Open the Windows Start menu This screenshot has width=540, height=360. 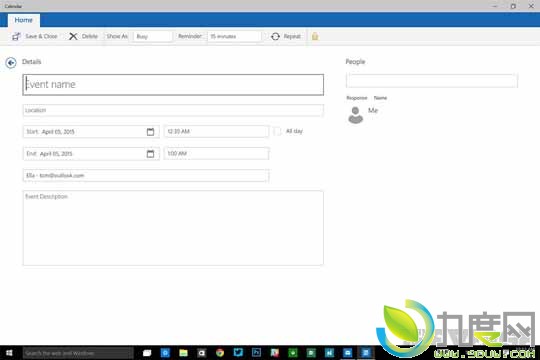click(x=9, y=353)
